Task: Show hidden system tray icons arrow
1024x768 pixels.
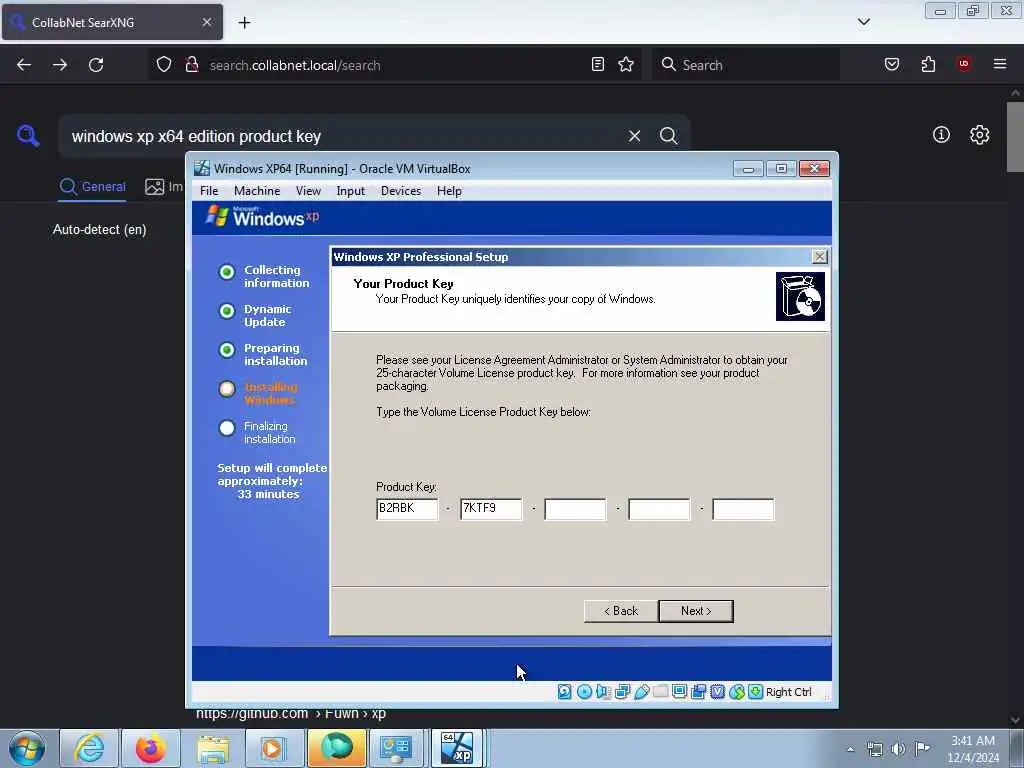Action: [x=850, y=749]
